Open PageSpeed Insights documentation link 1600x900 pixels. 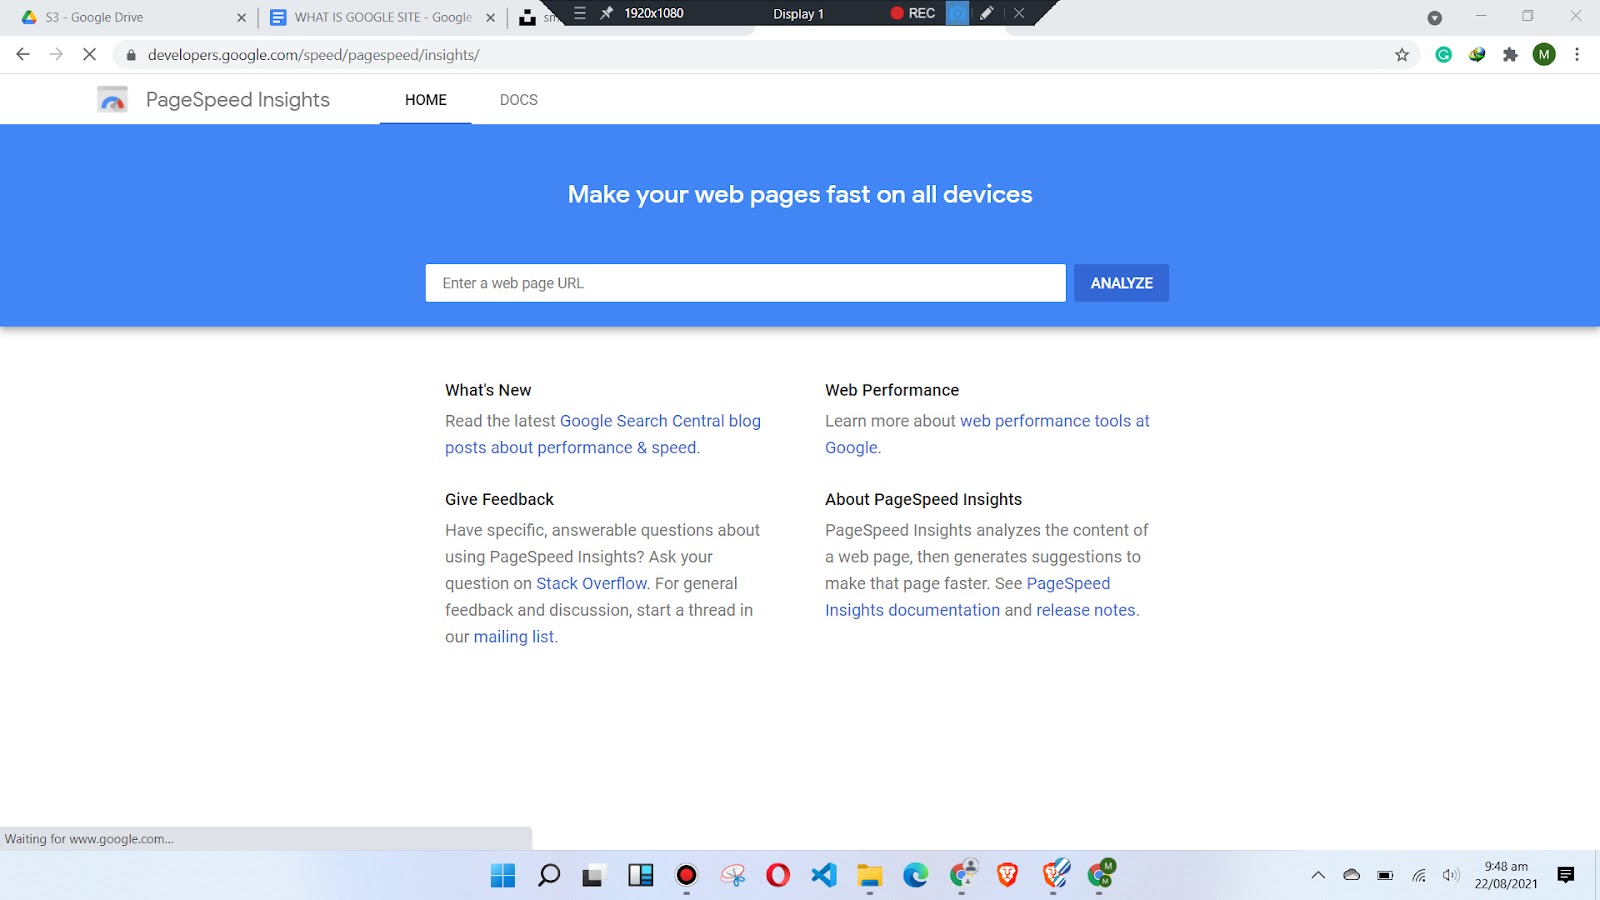pos(967,597)
